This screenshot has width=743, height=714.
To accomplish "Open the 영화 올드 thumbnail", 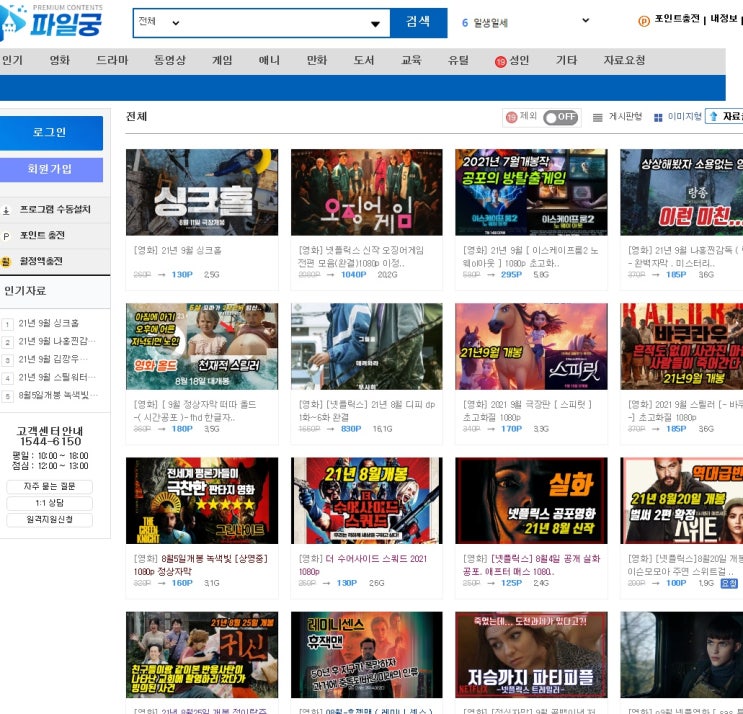I will pos(202,347).
